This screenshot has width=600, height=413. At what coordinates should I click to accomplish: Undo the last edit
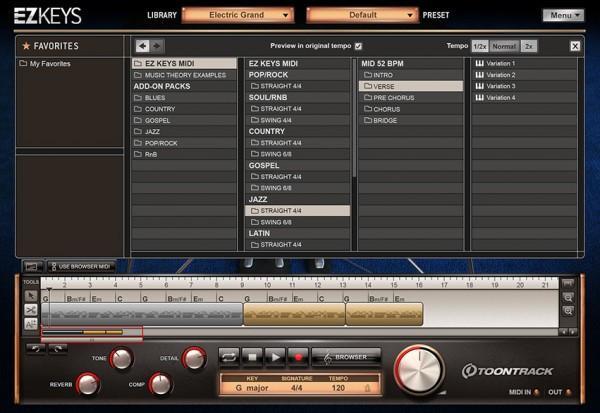pos(36,348)
